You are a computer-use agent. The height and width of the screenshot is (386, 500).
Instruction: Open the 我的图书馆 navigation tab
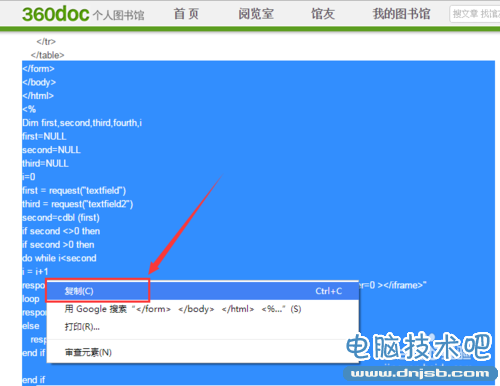401,14
